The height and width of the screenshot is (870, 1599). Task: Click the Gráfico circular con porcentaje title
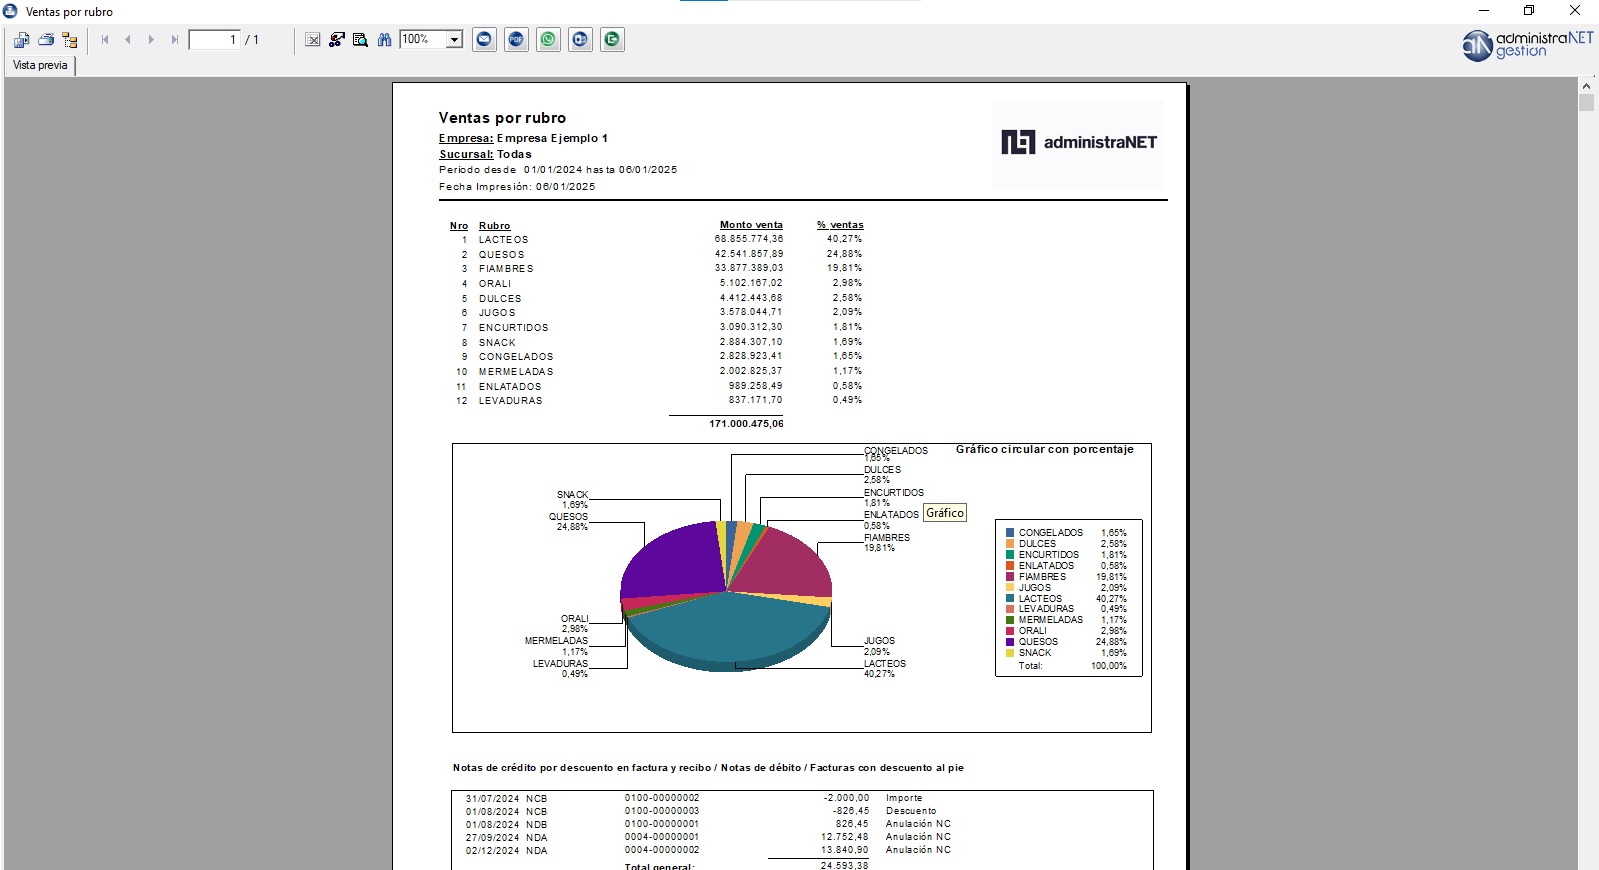[1045, 450]
